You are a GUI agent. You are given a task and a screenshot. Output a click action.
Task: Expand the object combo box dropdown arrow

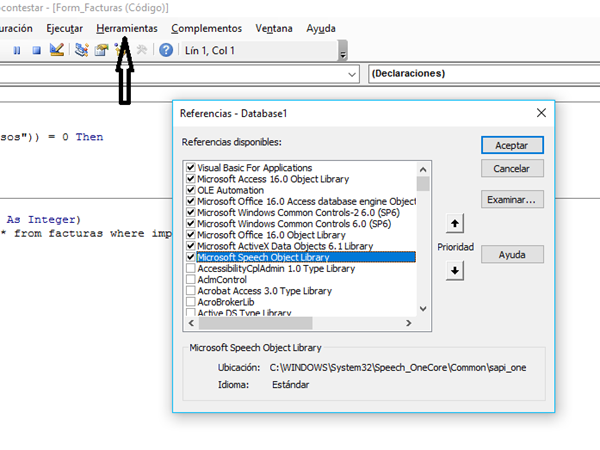coord(352,74)
